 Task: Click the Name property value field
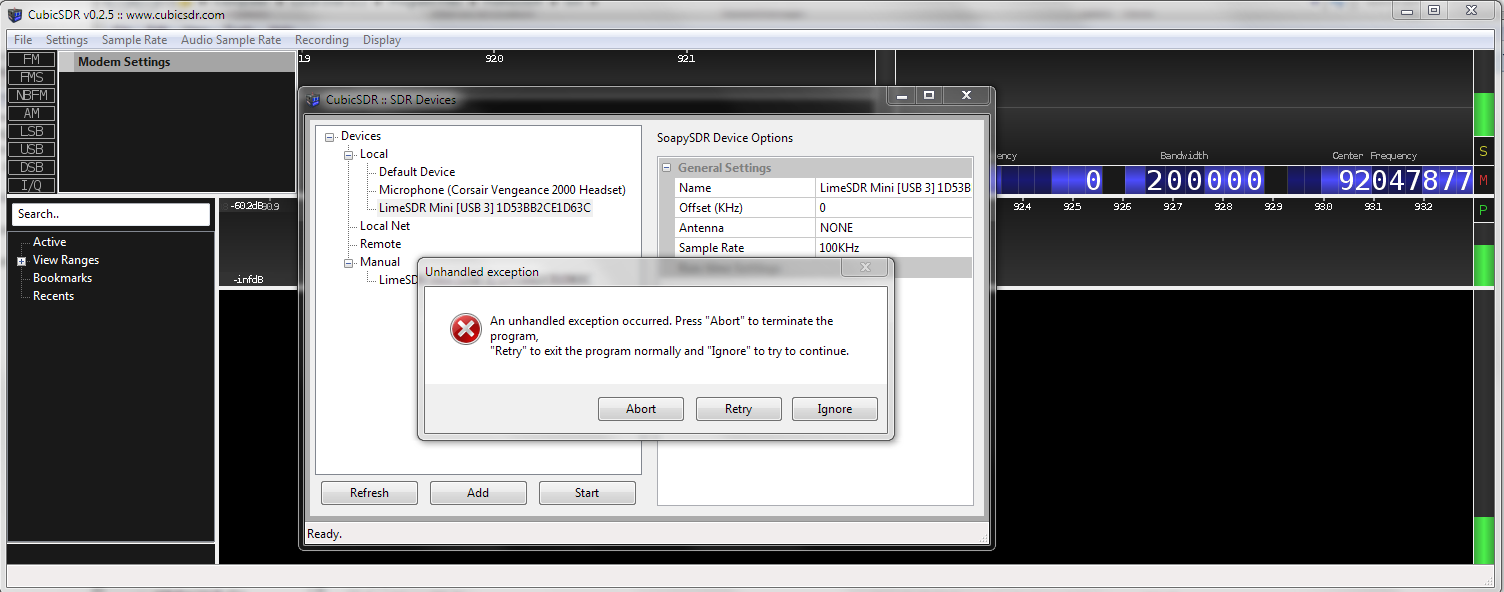(x=893, y=188)
